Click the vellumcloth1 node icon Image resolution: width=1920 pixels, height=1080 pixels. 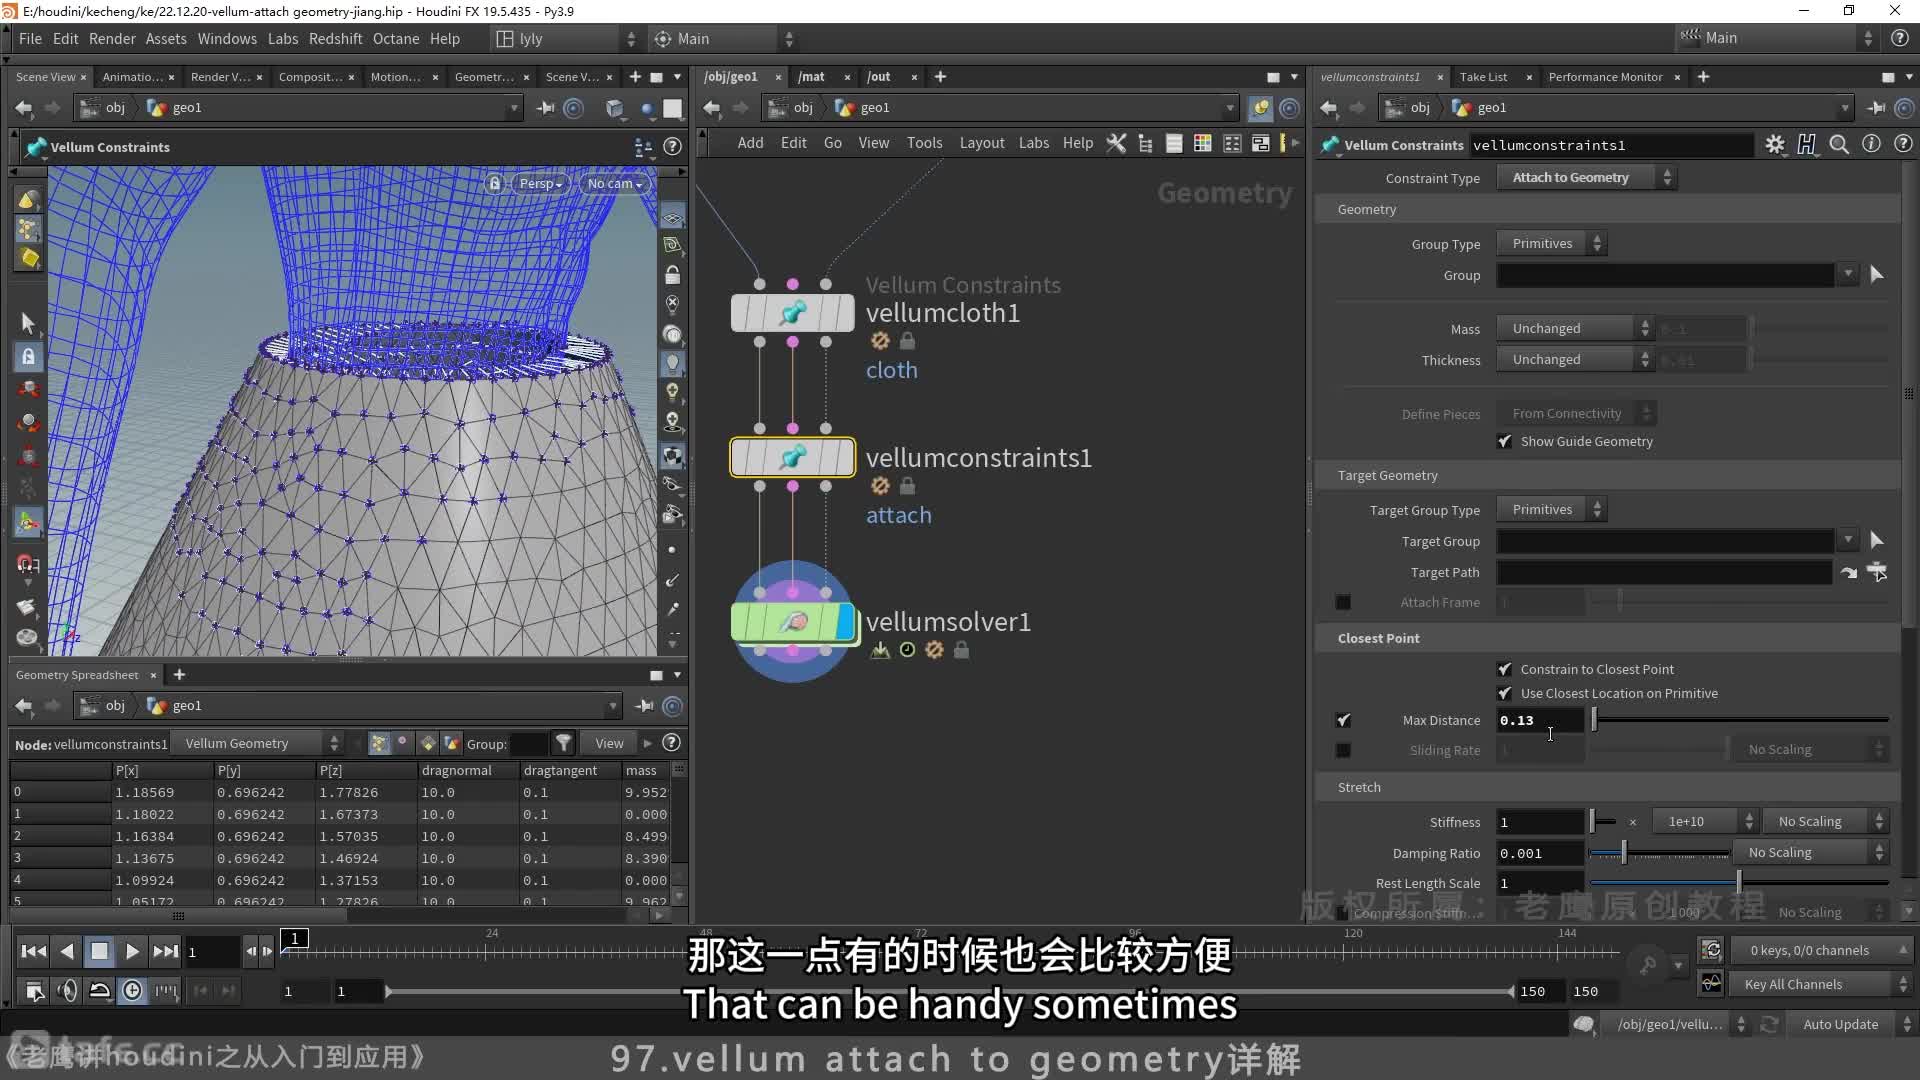pos(793,313)
